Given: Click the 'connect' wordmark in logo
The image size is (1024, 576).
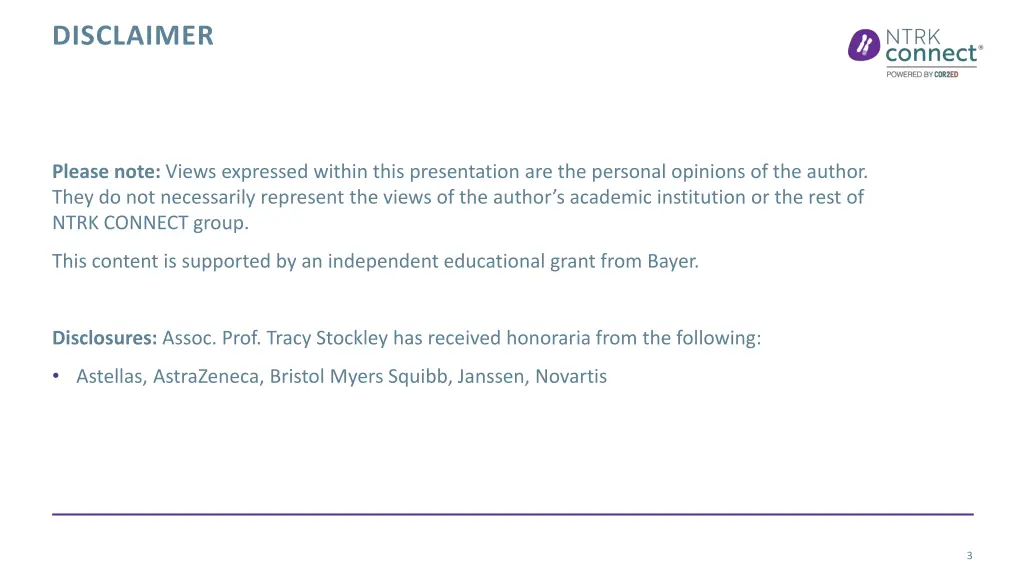Looking at the screenshot, I should click(931, 54).
